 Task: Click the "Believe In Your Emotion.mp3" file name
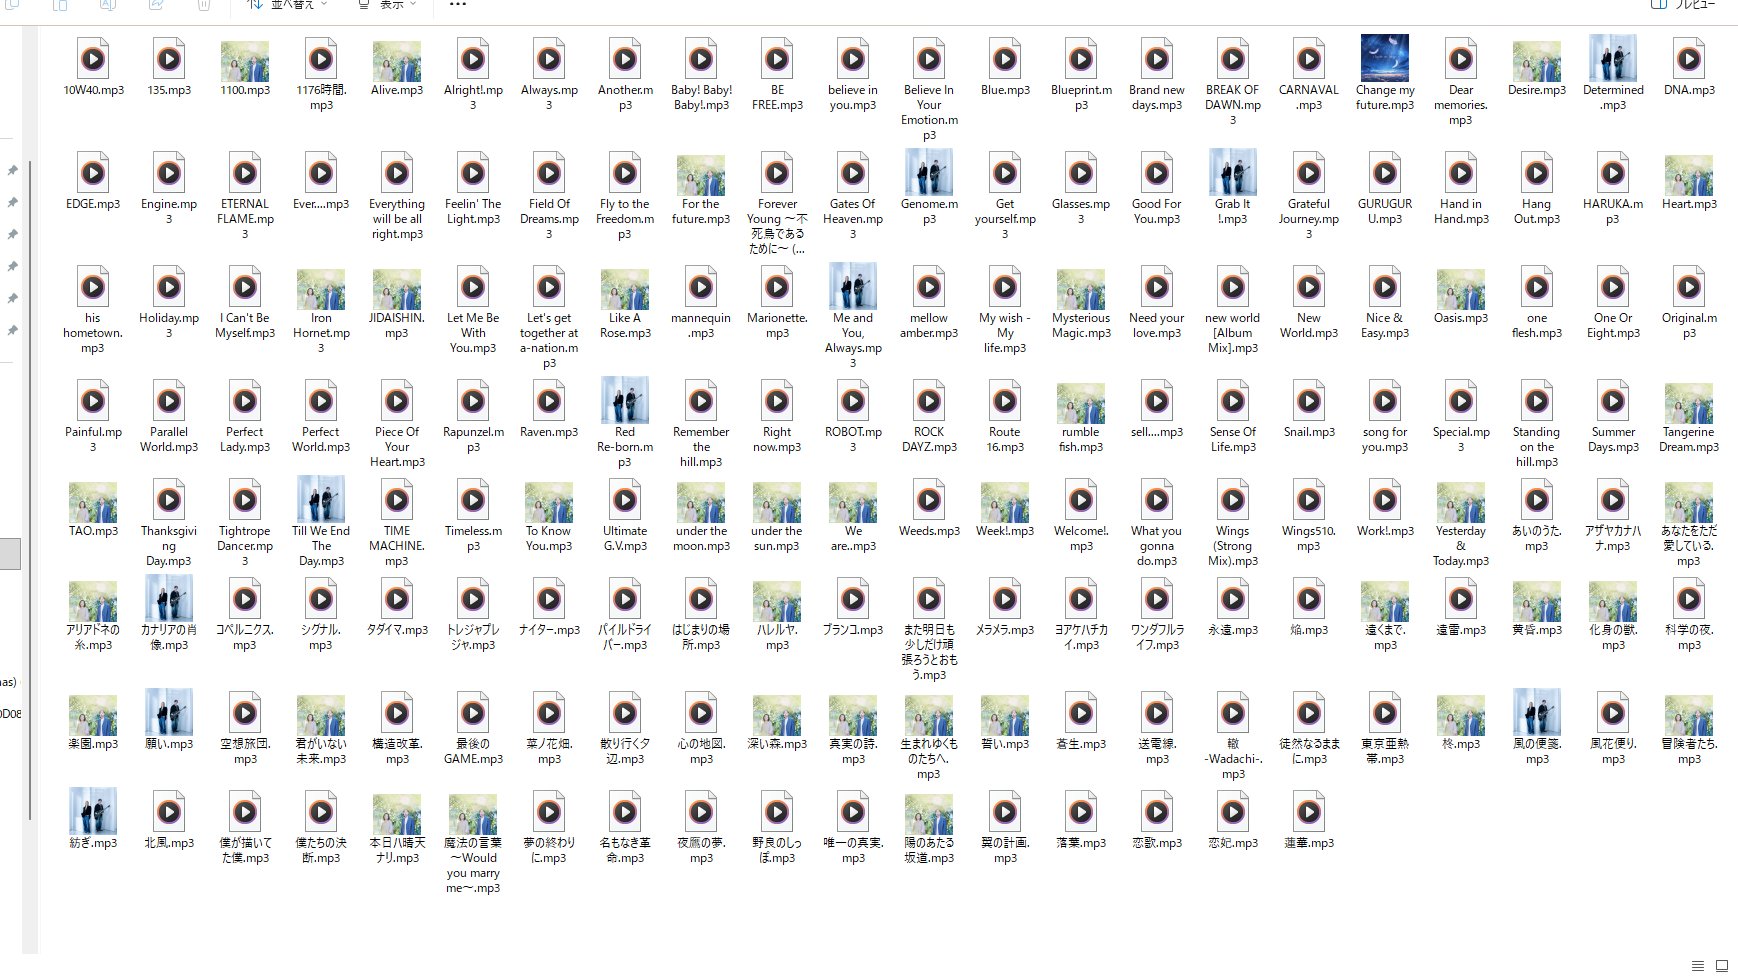tap(929, 112)
